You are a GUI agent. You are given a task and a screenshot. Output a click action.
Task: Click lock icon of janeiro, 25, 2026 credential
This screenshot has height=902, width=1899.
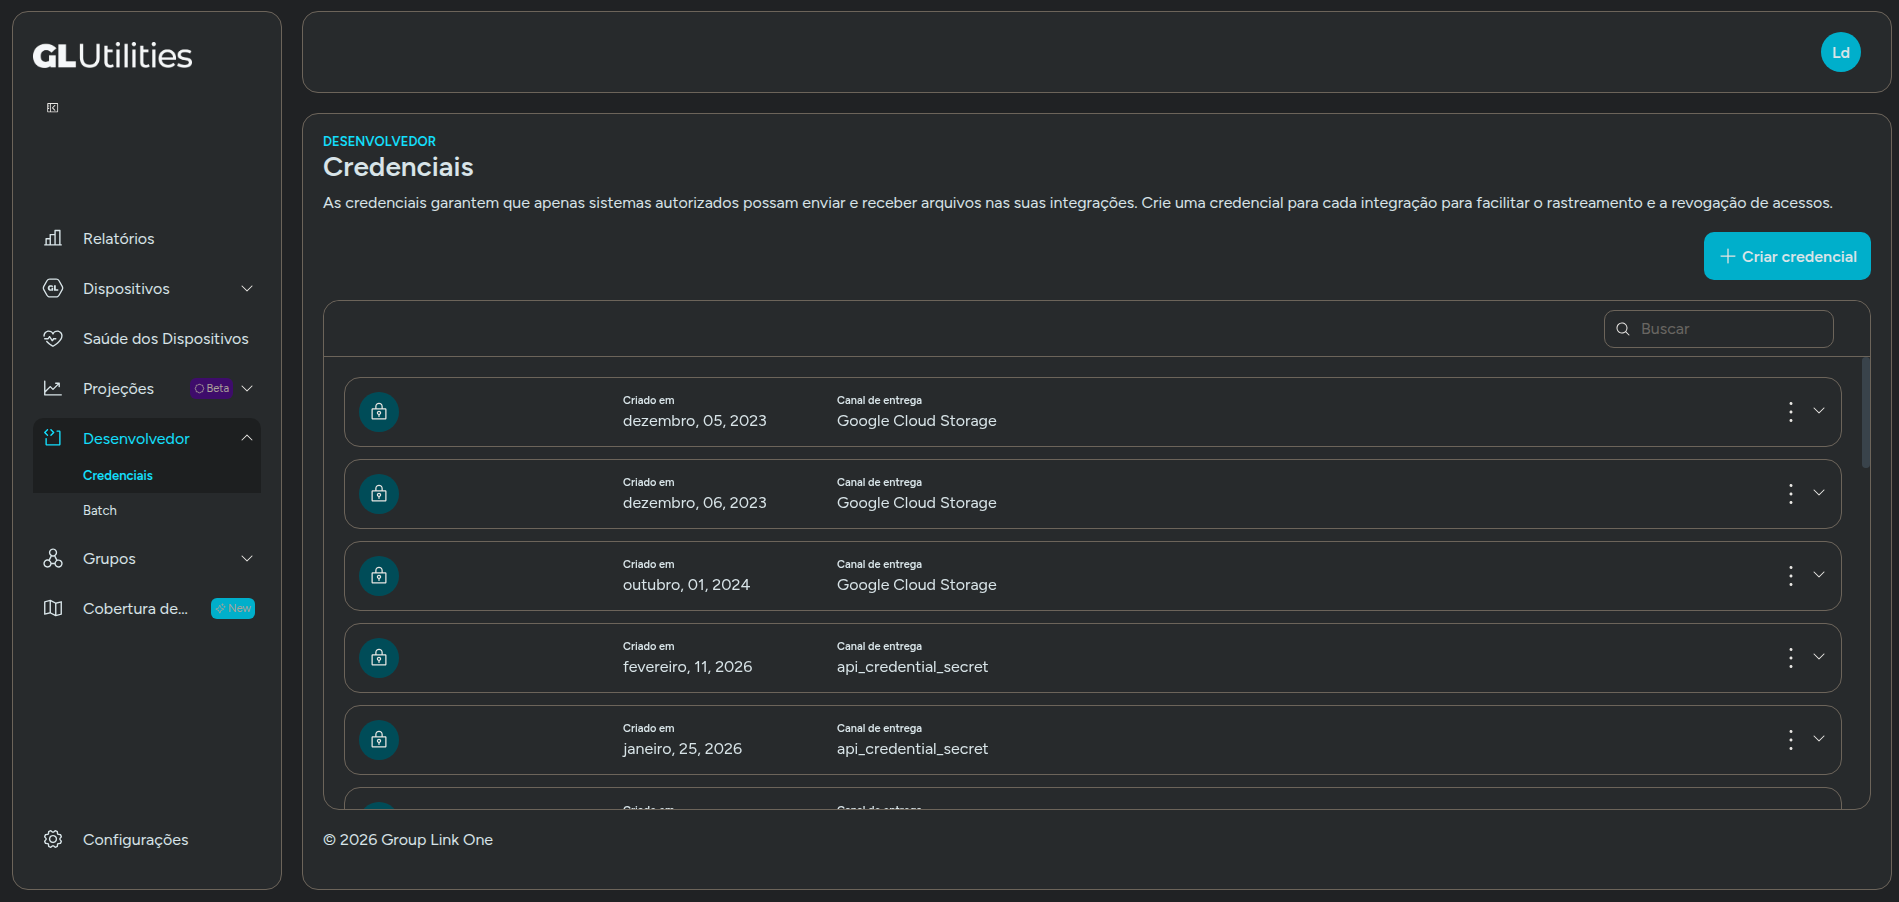coord(379,740)
